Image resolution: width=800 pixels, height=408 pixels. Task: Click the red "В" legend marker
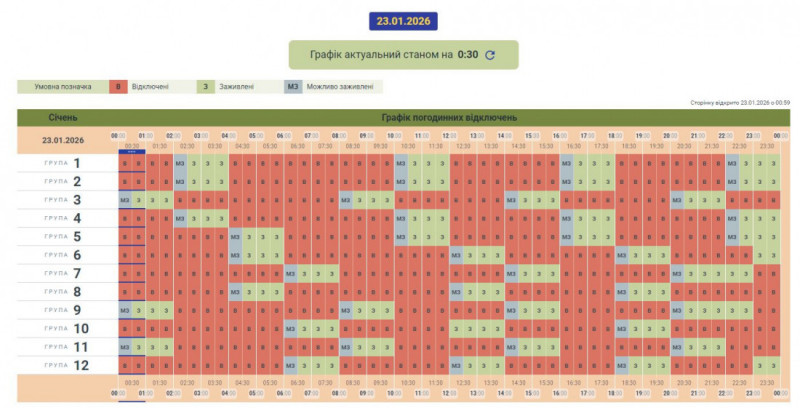[120, 87]
